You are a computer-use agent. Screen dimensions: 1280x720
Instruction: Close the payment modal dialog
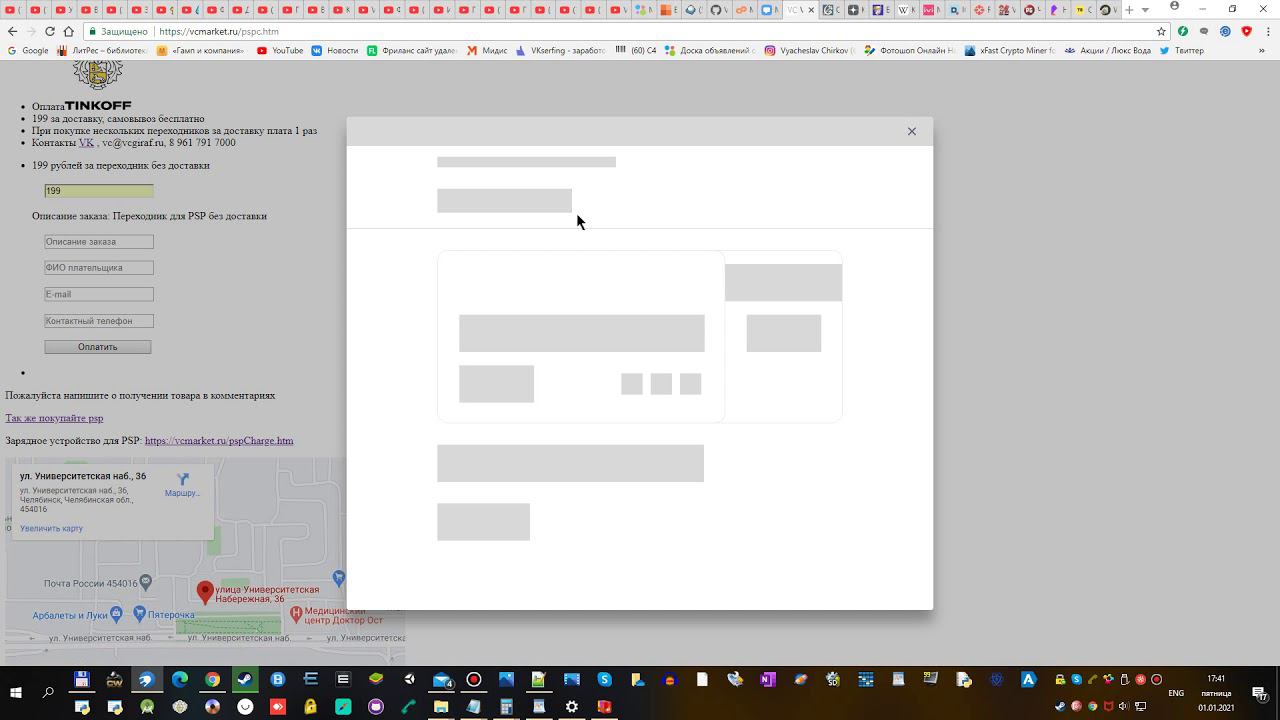pos(911,131)
